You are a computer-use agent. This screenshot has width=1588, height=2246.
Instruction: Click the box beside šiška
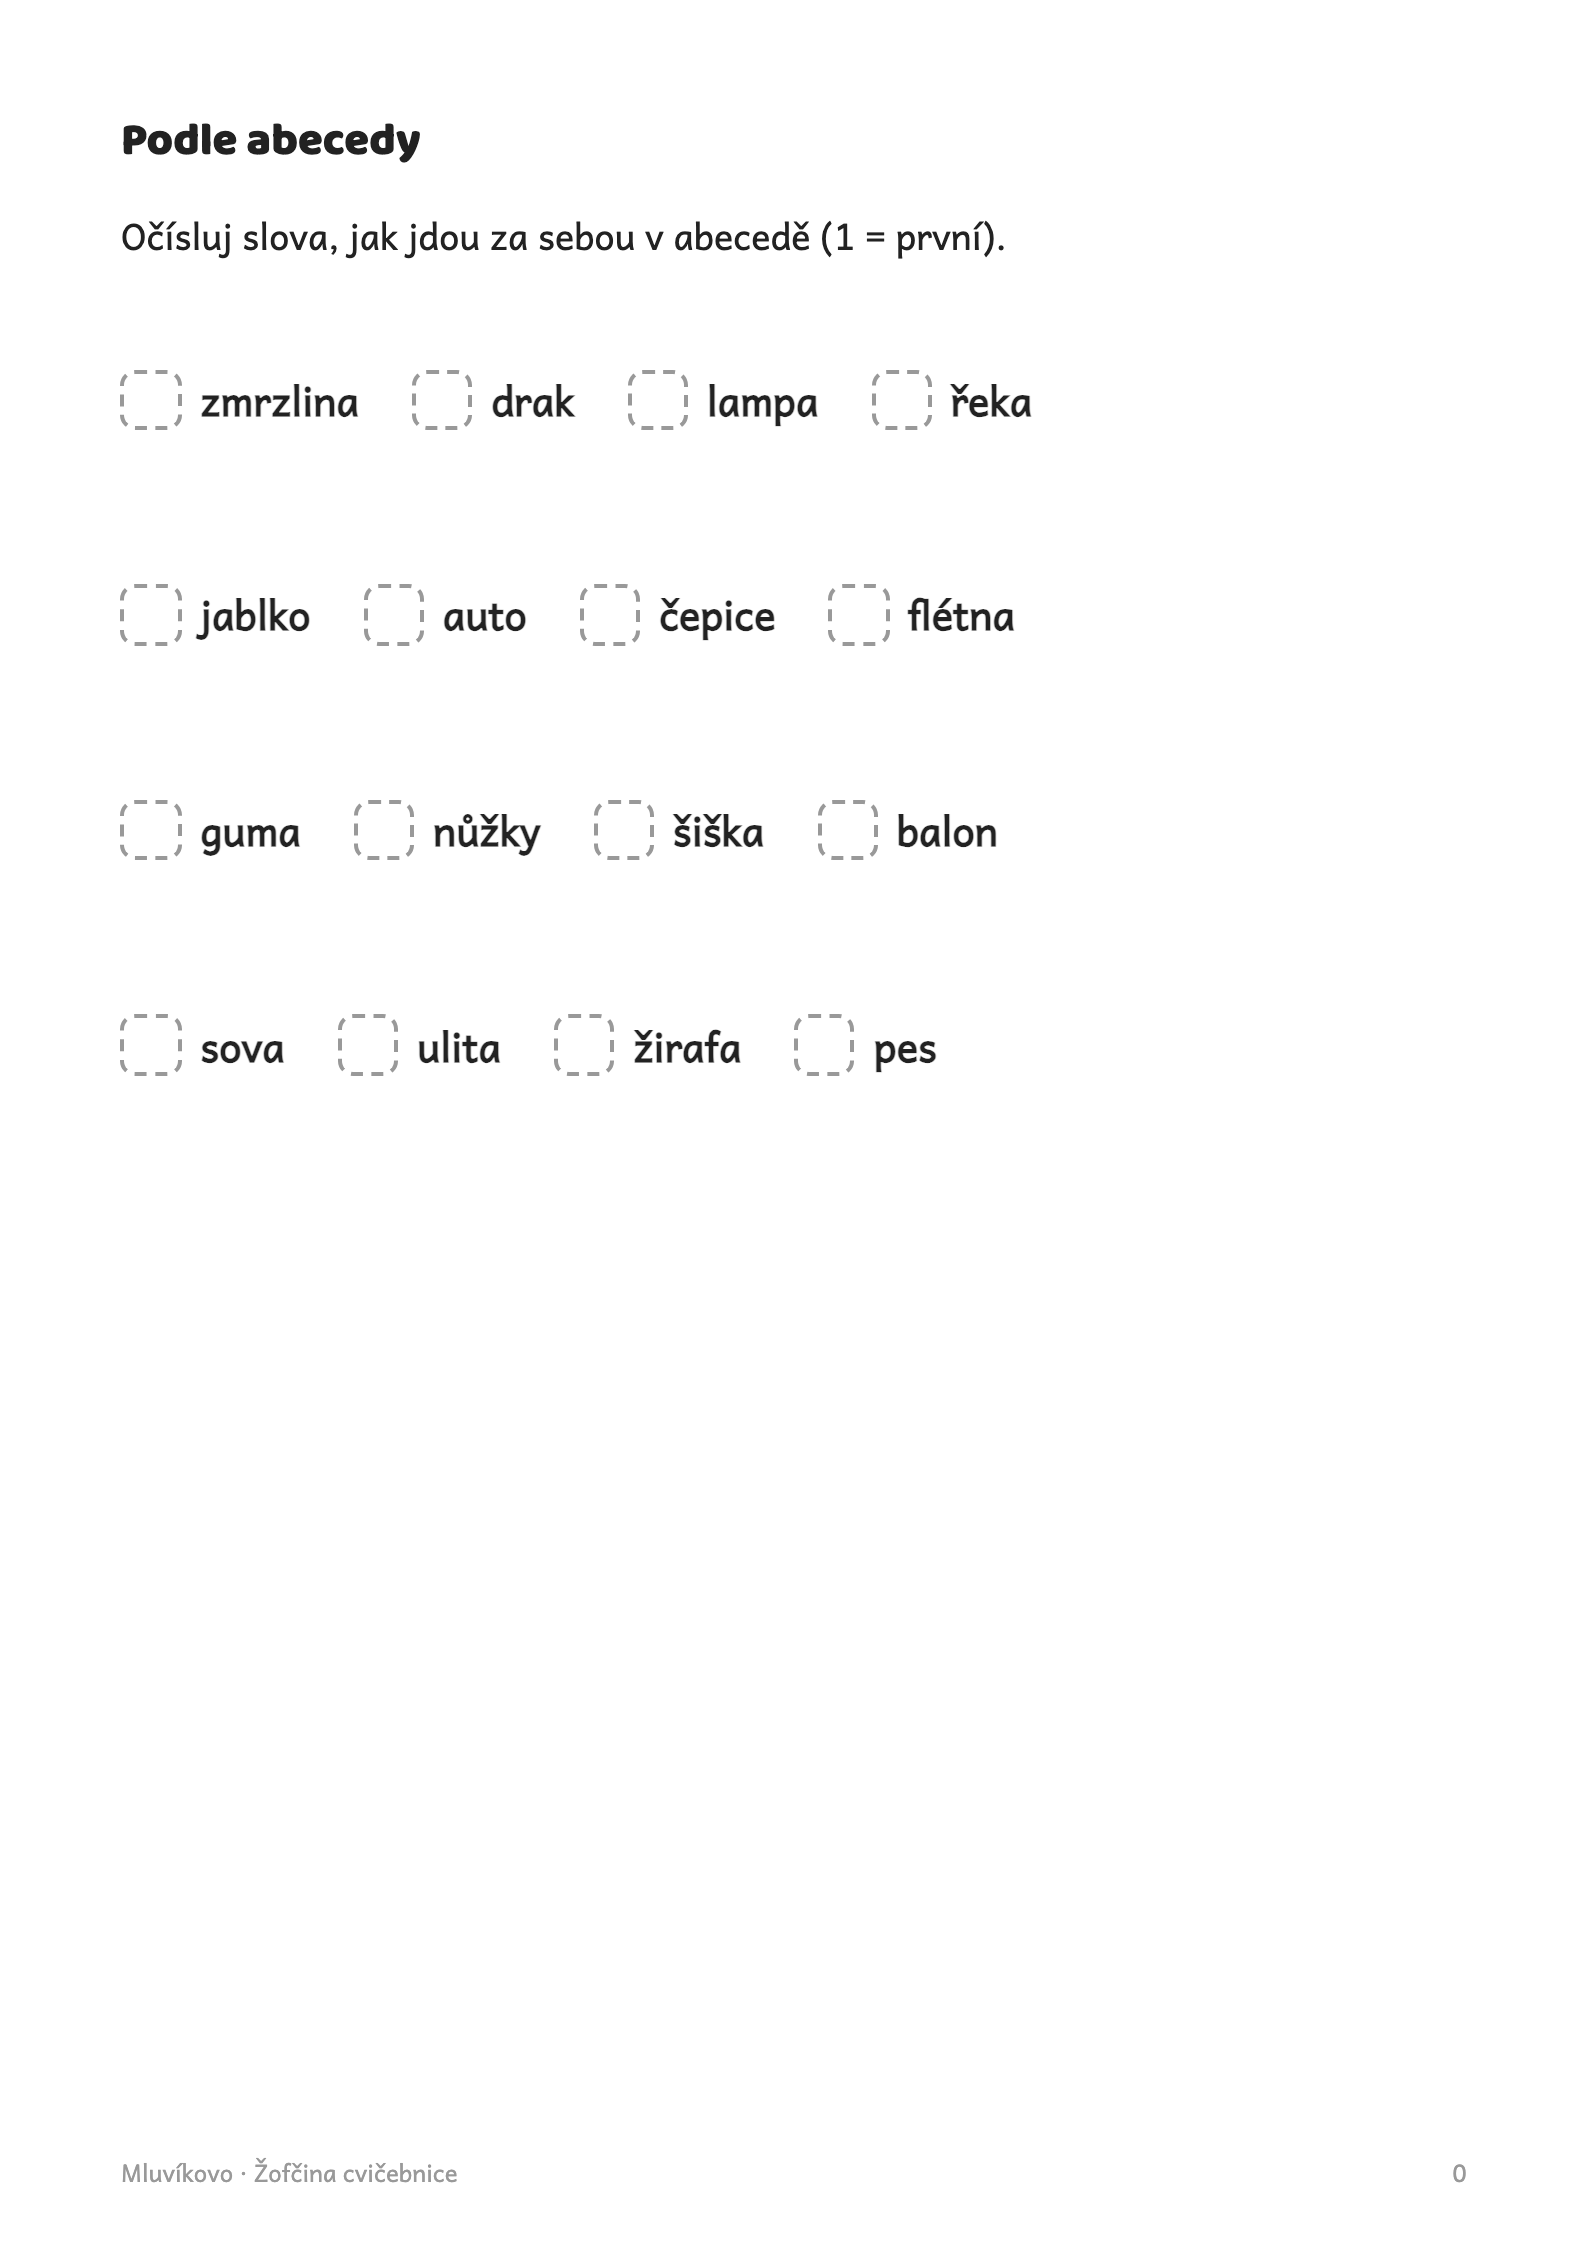click(624, 830)
